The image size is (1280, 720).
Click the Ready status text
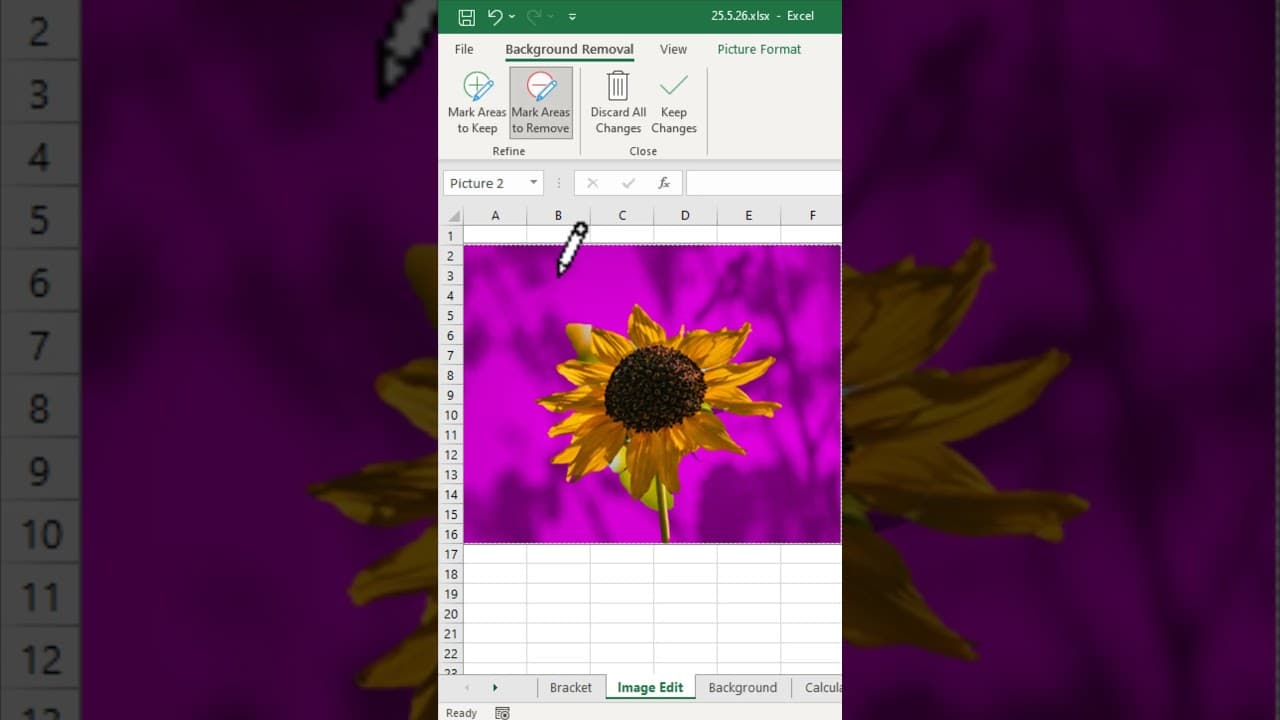click(461, 713)
